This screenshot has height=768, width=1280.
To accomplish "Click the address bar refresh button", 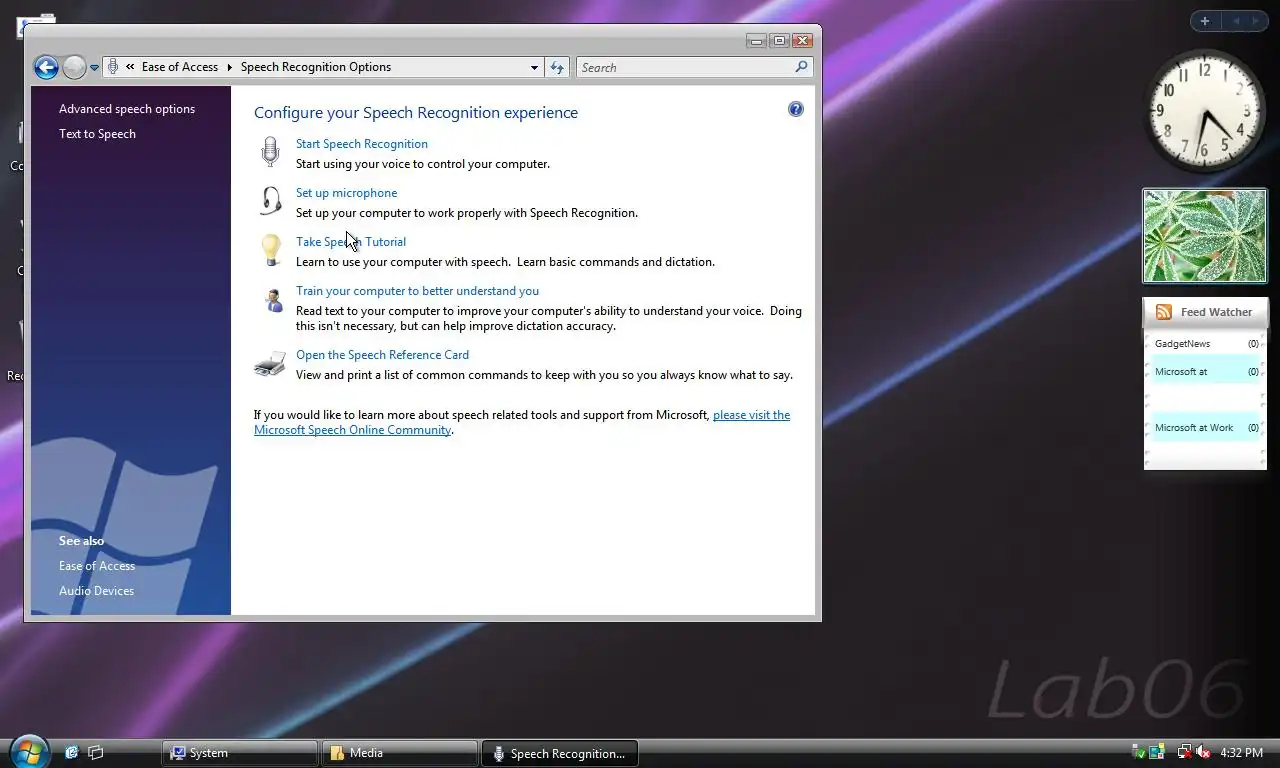I will 557,67.
